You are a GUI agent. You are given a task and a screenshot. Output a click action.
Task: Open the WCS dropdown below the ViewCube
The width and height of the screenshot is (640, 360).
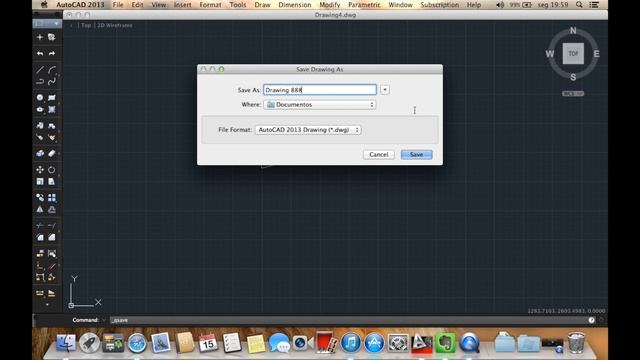pyautogui.click(x=573, y=93)
